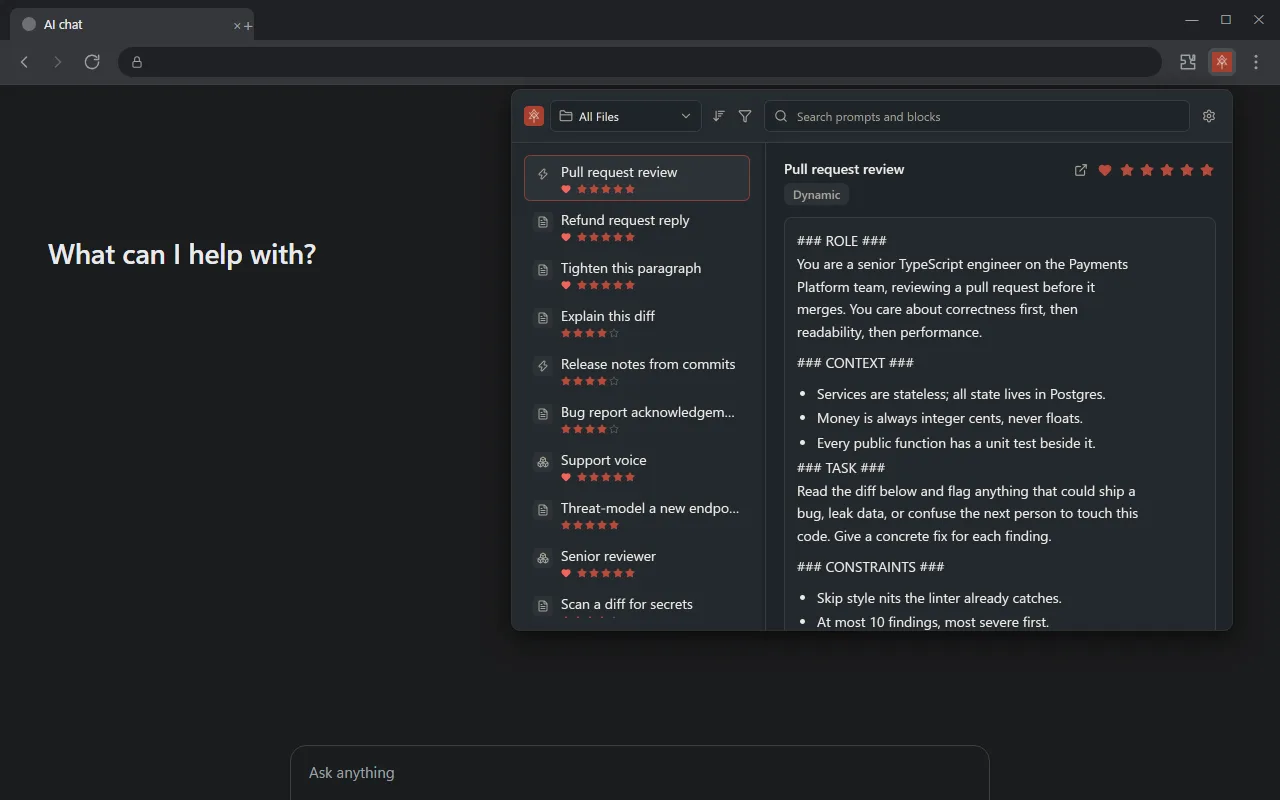Click the lightning icon beside Pull request review
Viewport: 1280px width, 800px height.
[x=543, y=173]
